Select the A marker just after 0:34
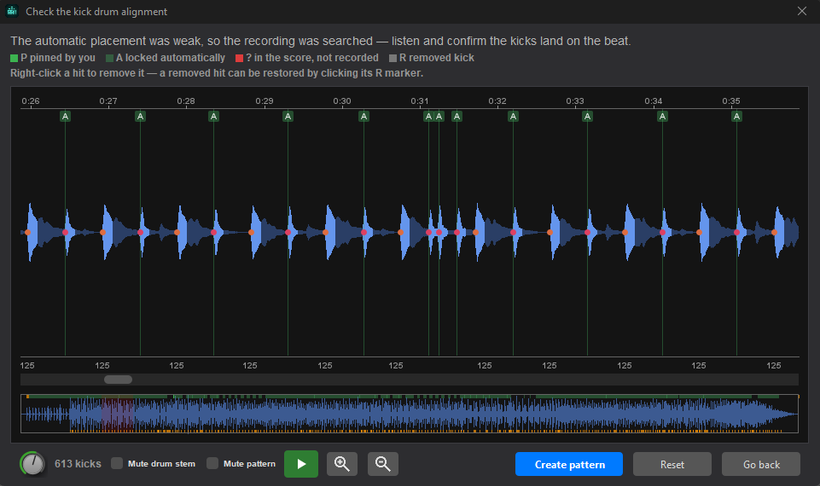This screenshot has width=820, height=486. (x=663, y=116)
